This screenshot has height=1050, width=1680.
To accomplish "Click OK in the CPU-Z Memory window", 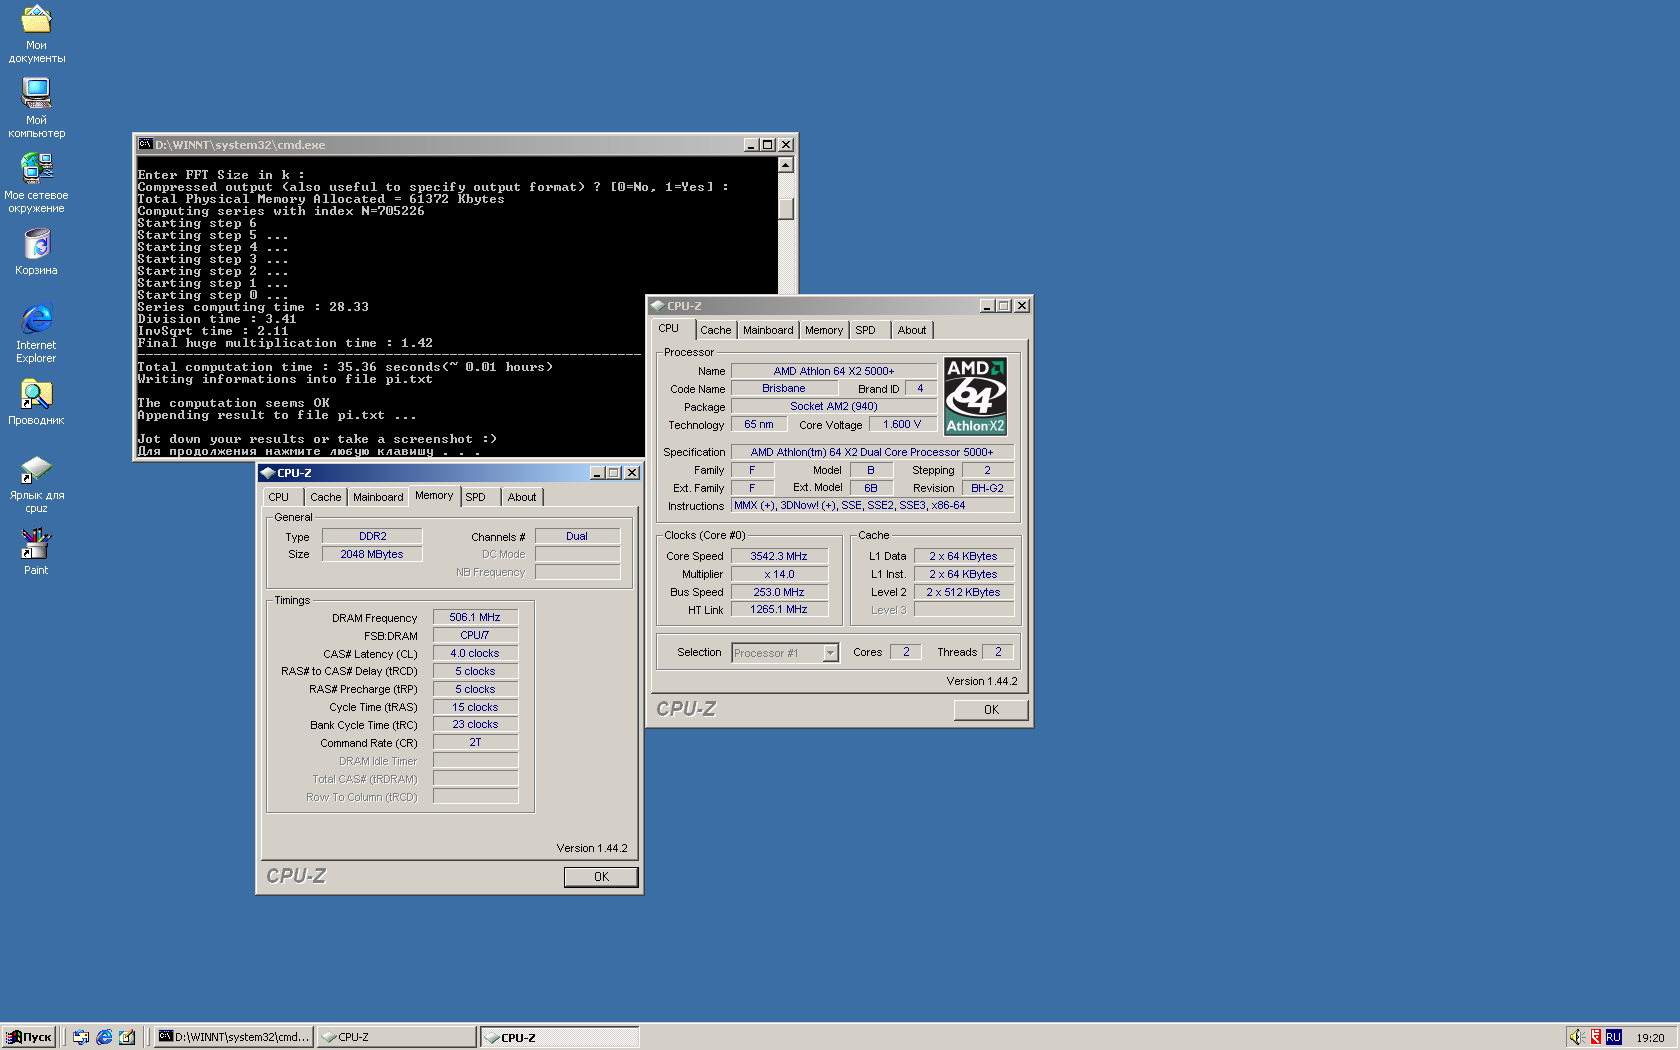I will pyautogui.click(x=601, y=876).
